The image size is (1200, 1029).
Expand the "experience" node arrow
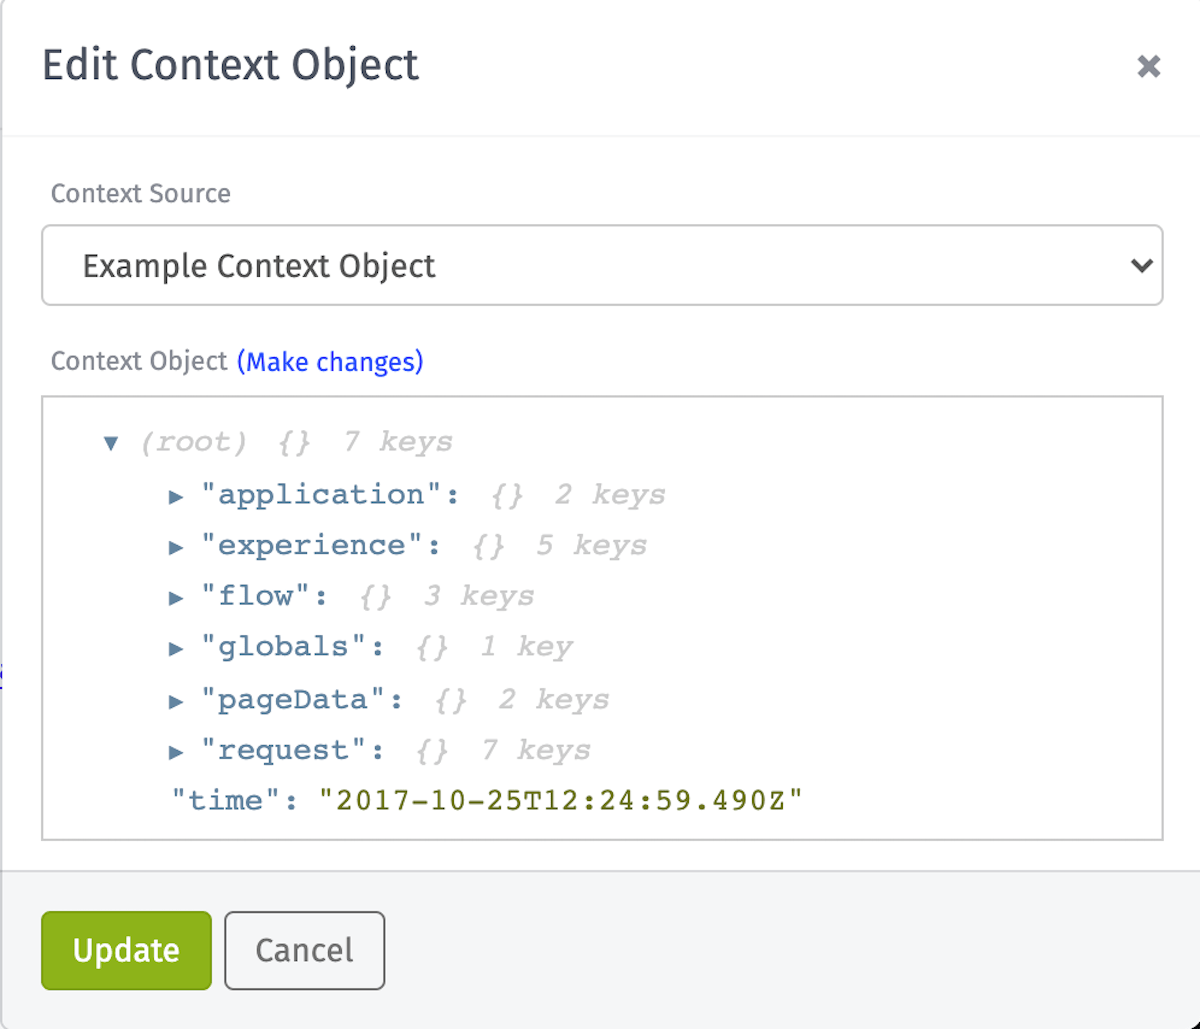[176, 547]
